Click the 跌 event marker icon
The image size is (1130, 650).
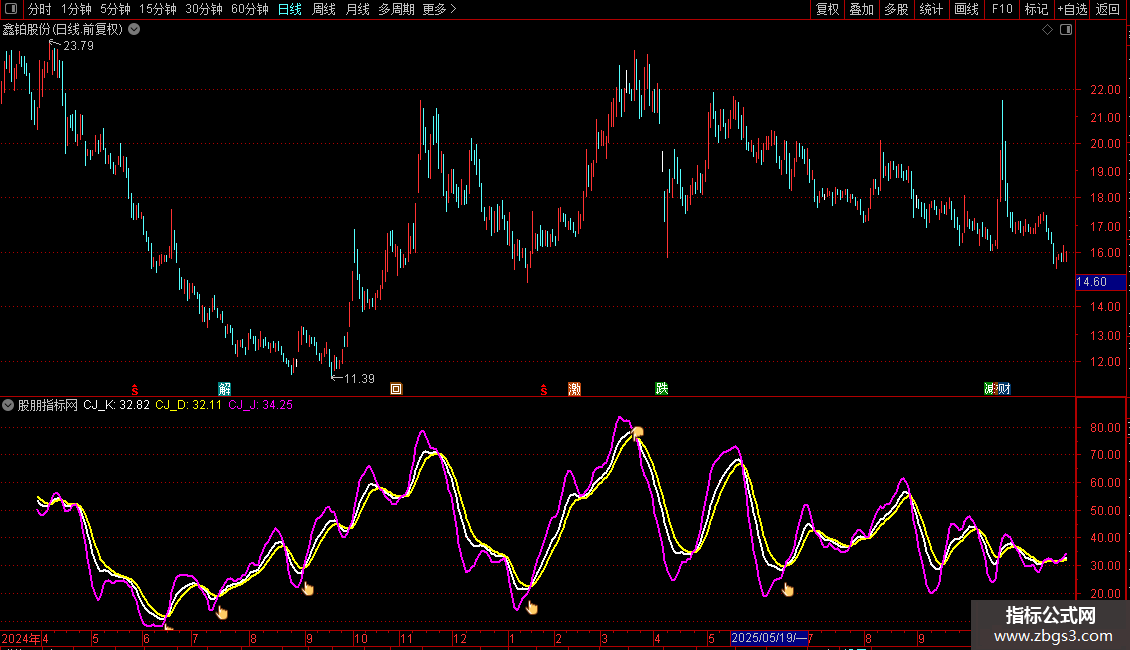[x=661, y=388]
